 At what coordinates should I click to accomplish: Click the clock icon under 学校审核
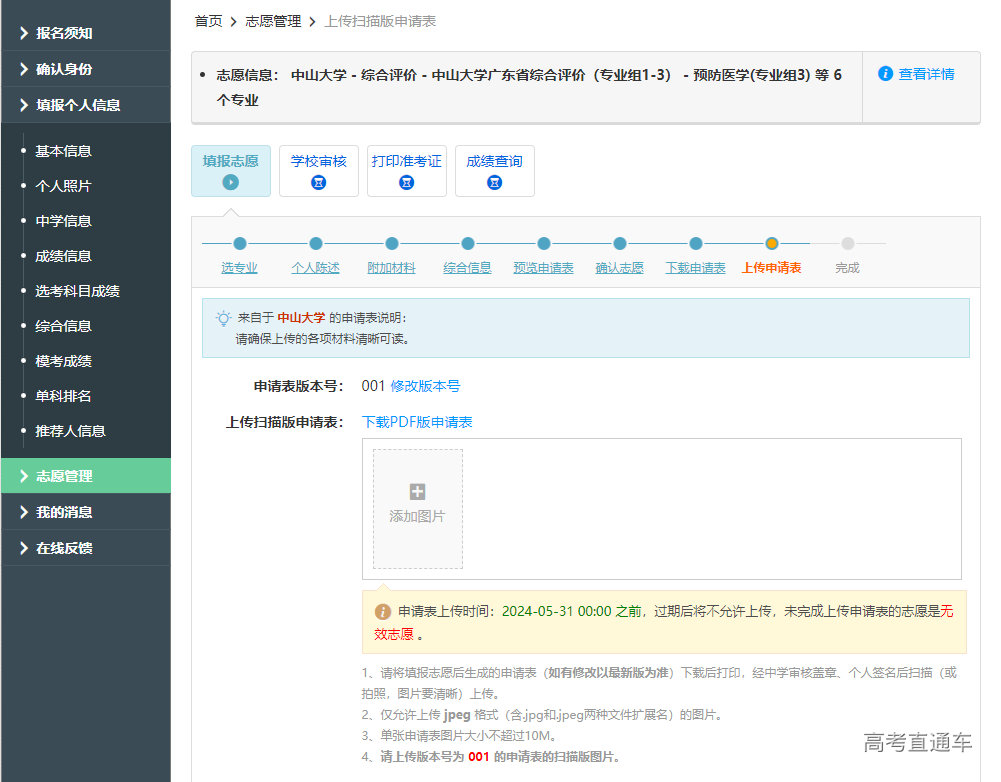click(318, 184)
